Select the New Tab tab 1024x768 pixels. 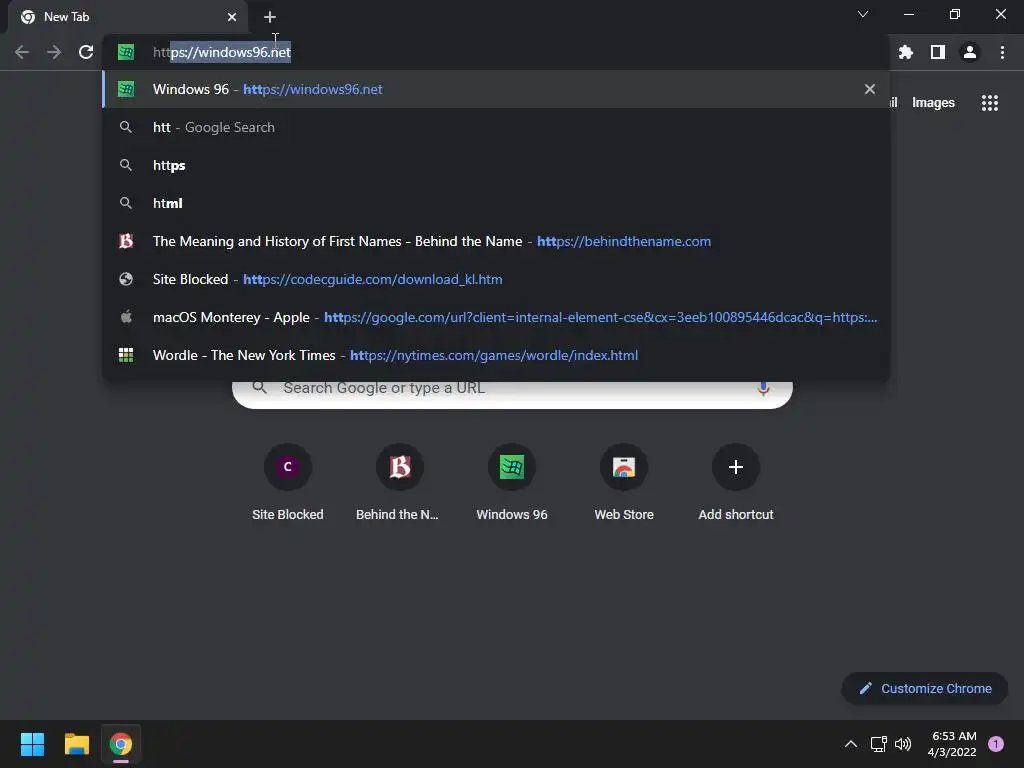pyautogui.click(x=128, y=17)
